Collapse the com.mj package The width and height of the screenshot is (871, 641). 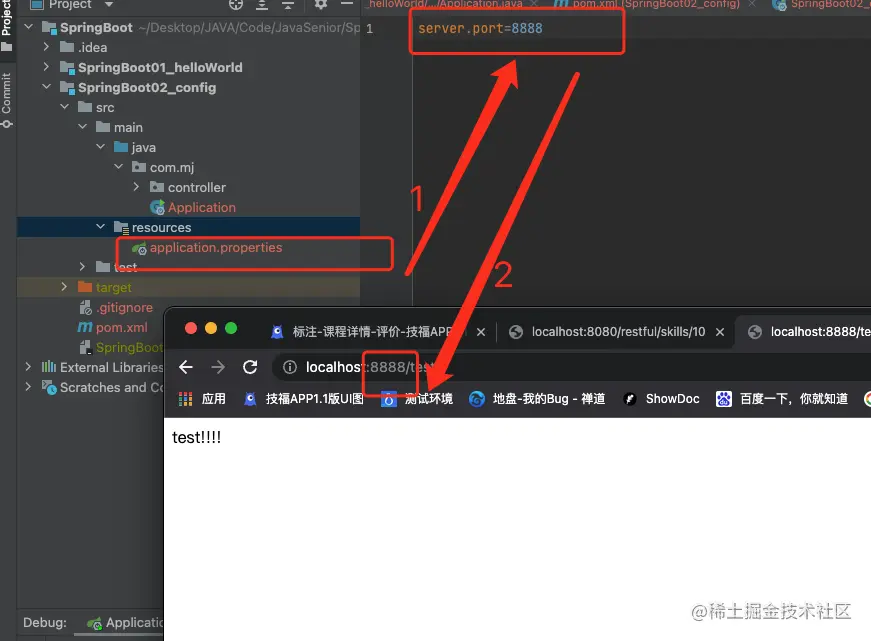[x=118, y=167]
